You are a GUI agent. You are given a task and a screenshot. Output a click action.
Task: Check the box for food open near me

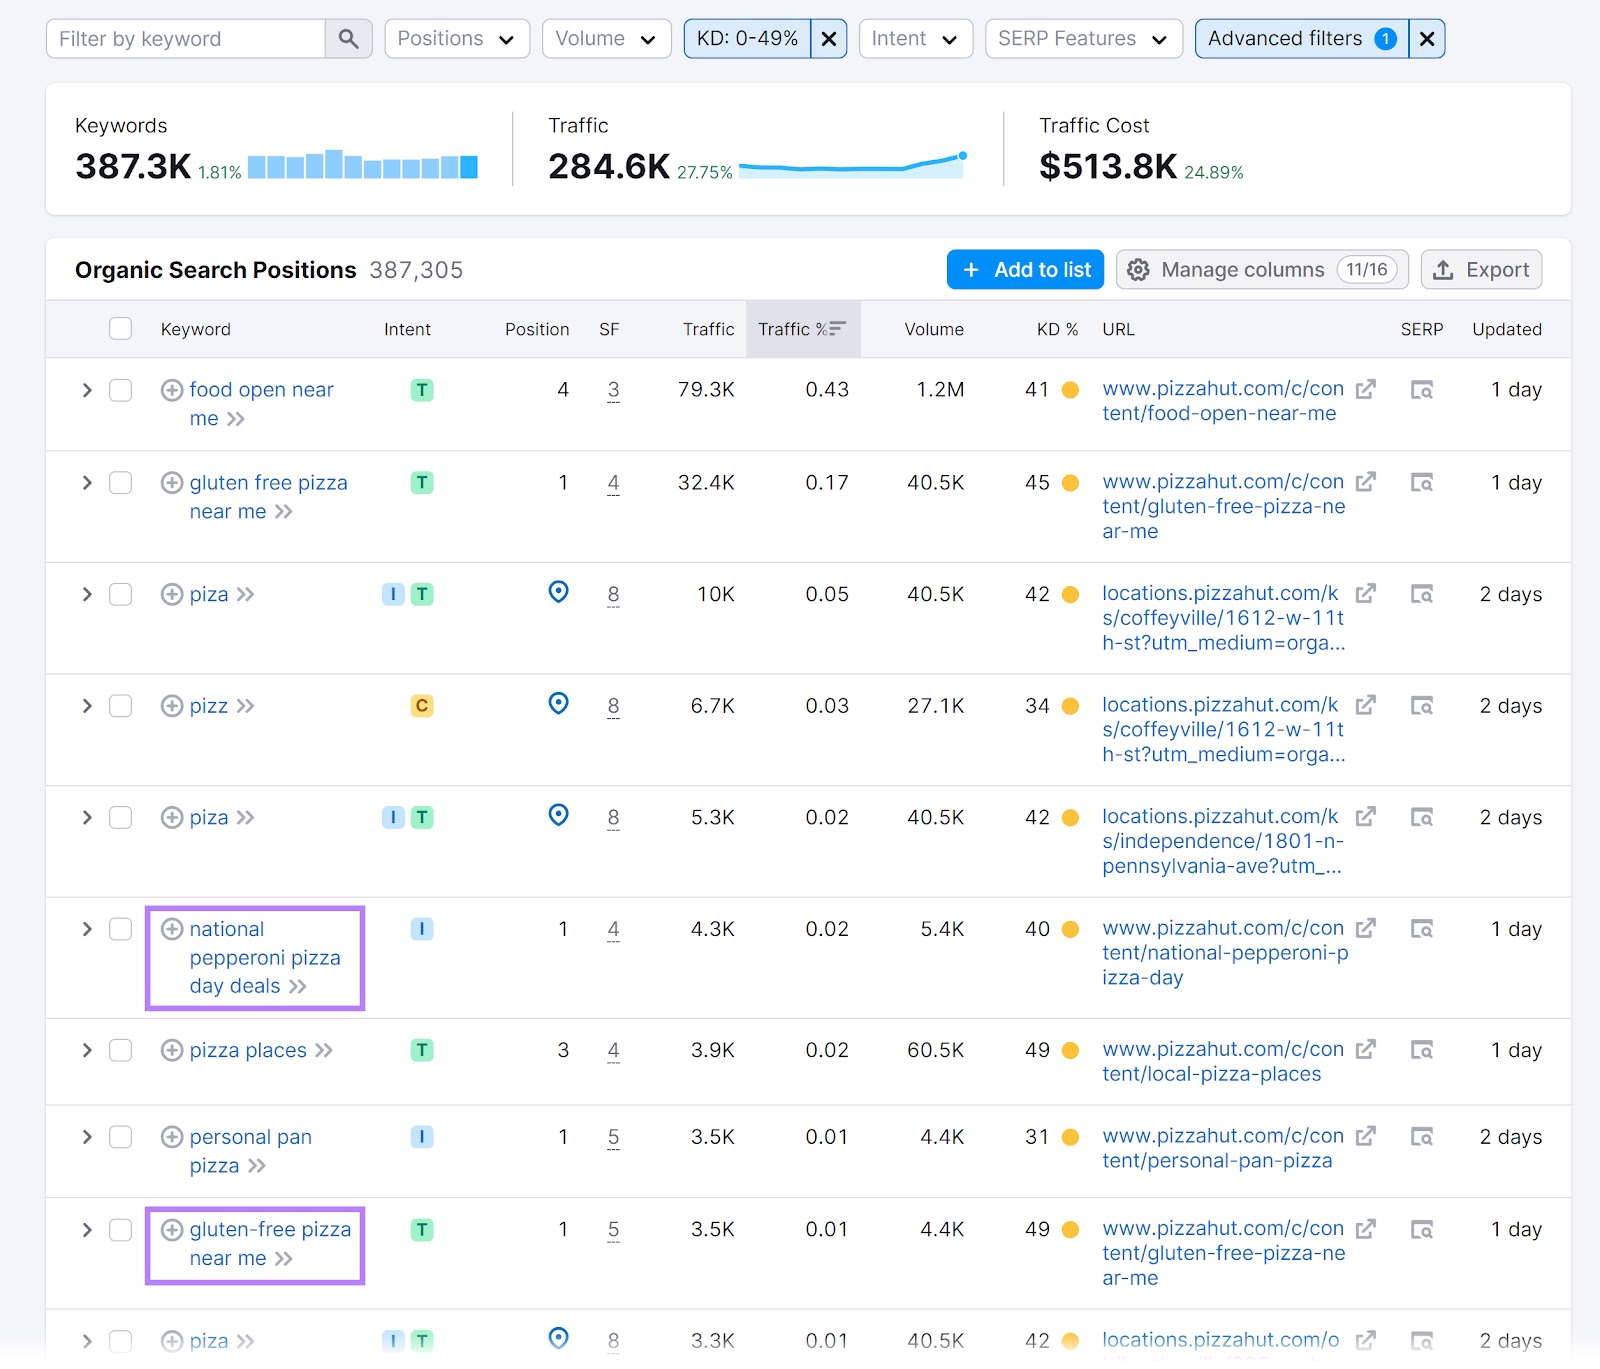pos(121,390)
